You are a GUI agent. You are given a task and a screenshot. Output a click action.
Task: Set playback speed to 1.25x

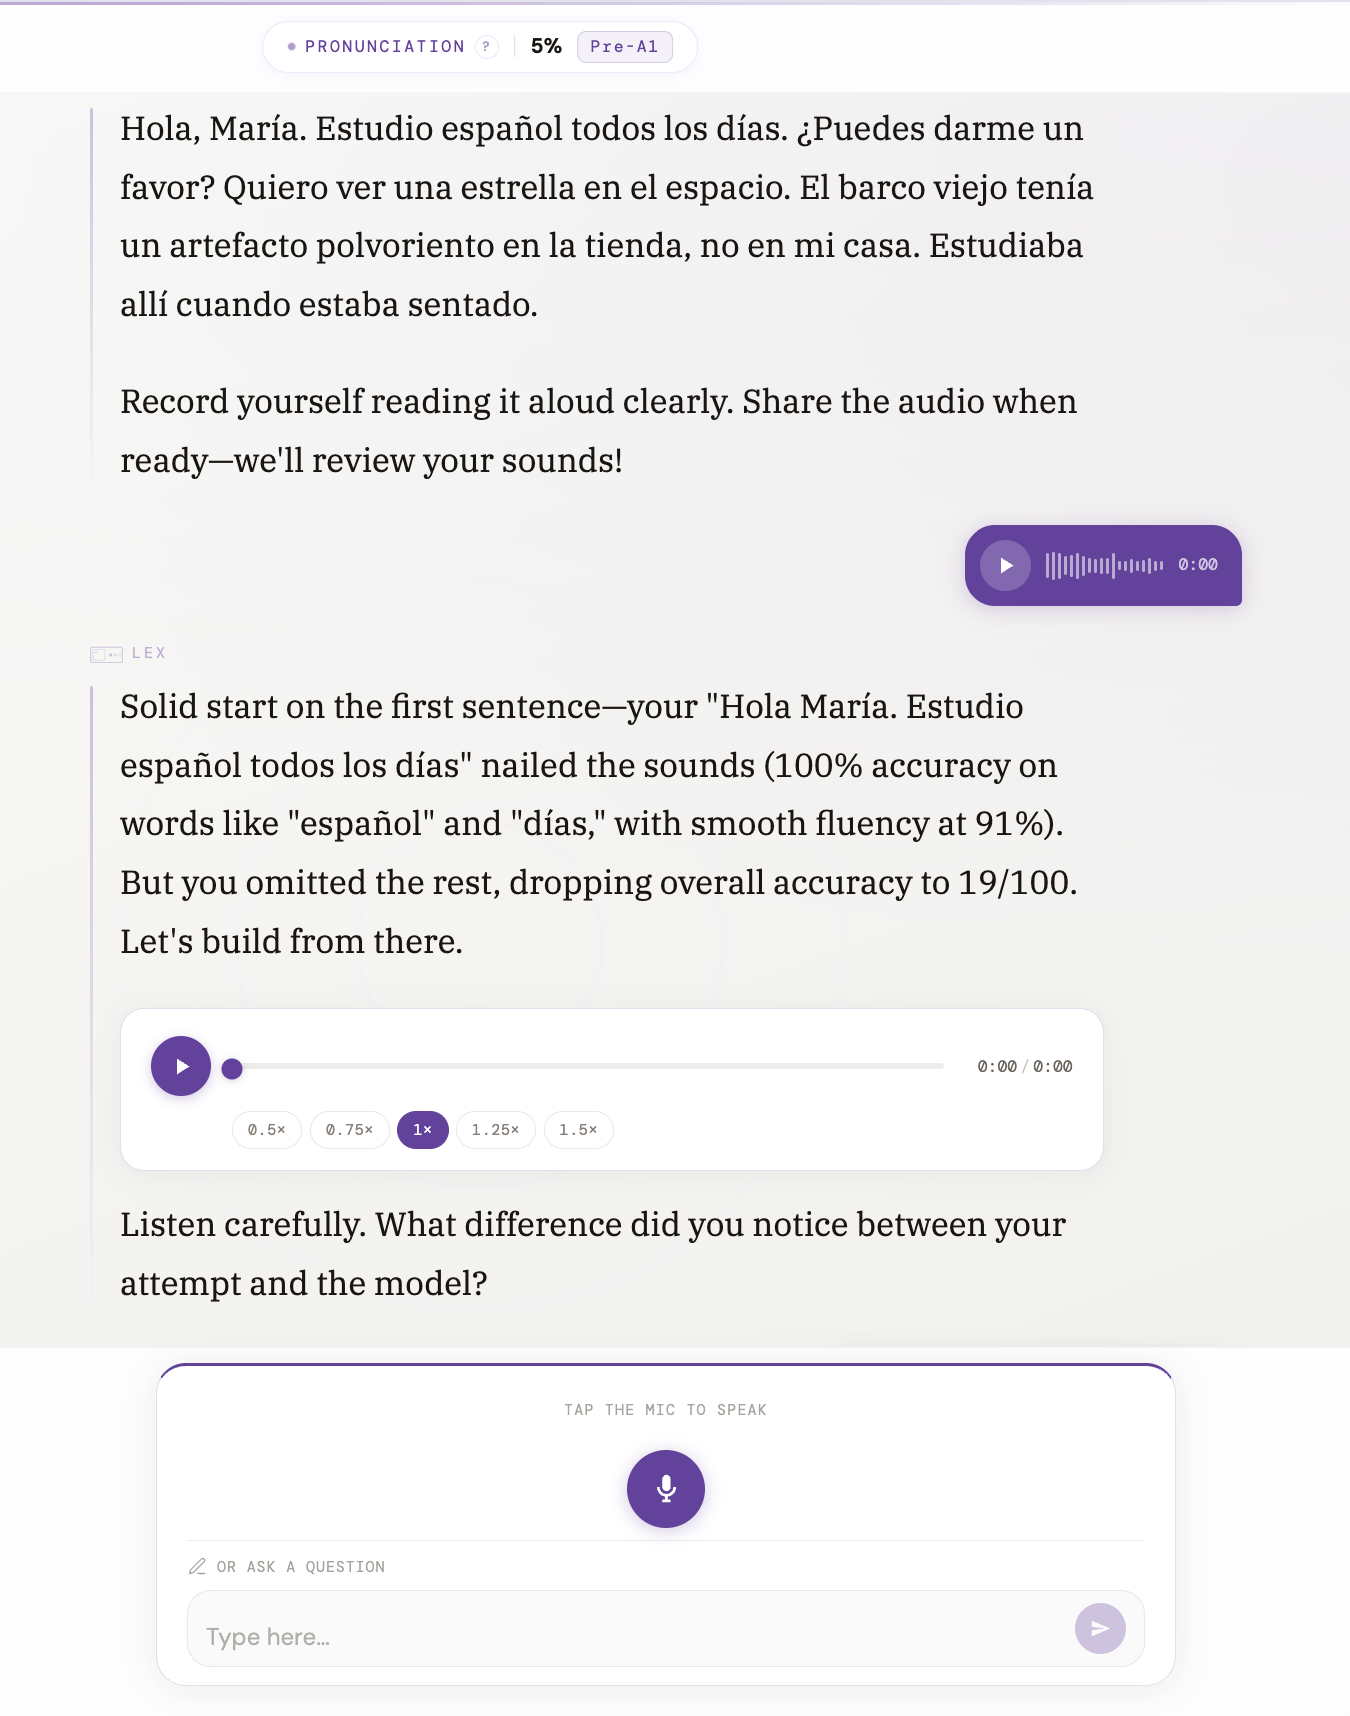[x=495, y=1130]
